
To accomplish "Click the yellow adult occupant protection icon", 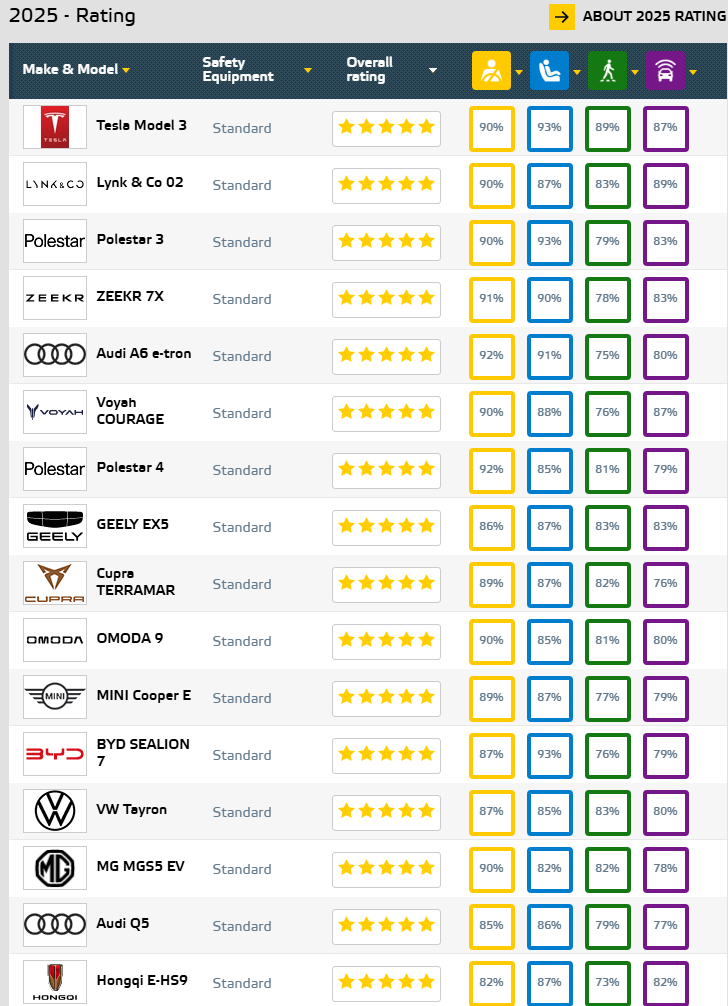I will (491, 71).
